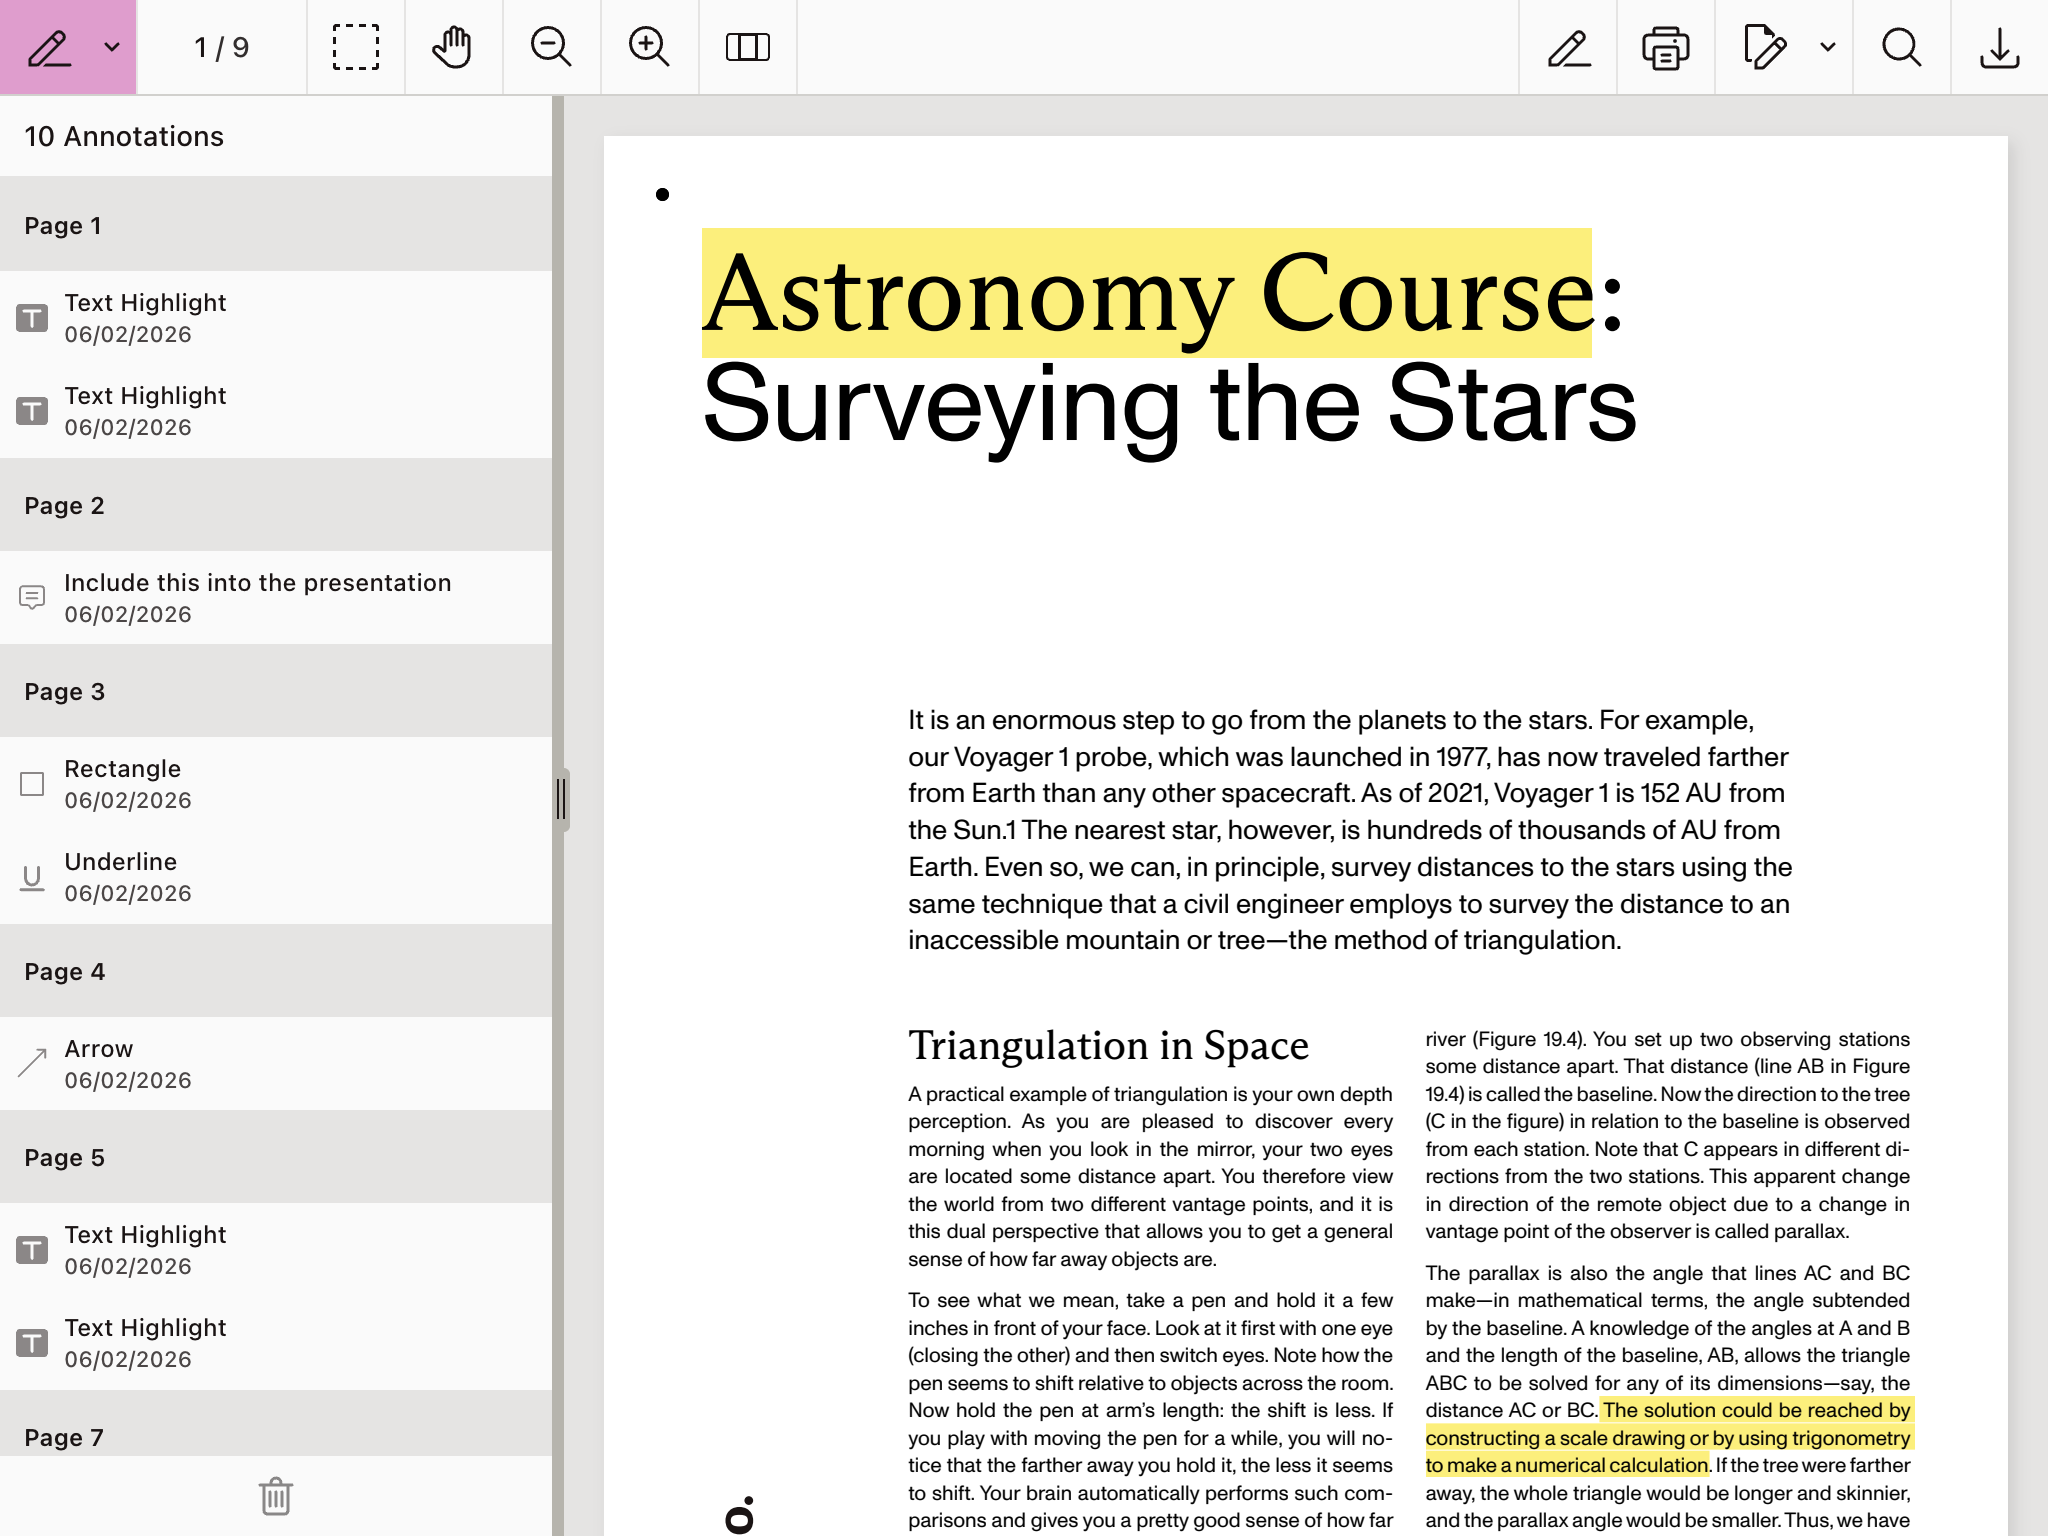Image resolution: width=2048 pixels, height=1536 pixels.
Task: Activate the pan hand tool
Action: (x=453, y=47)
